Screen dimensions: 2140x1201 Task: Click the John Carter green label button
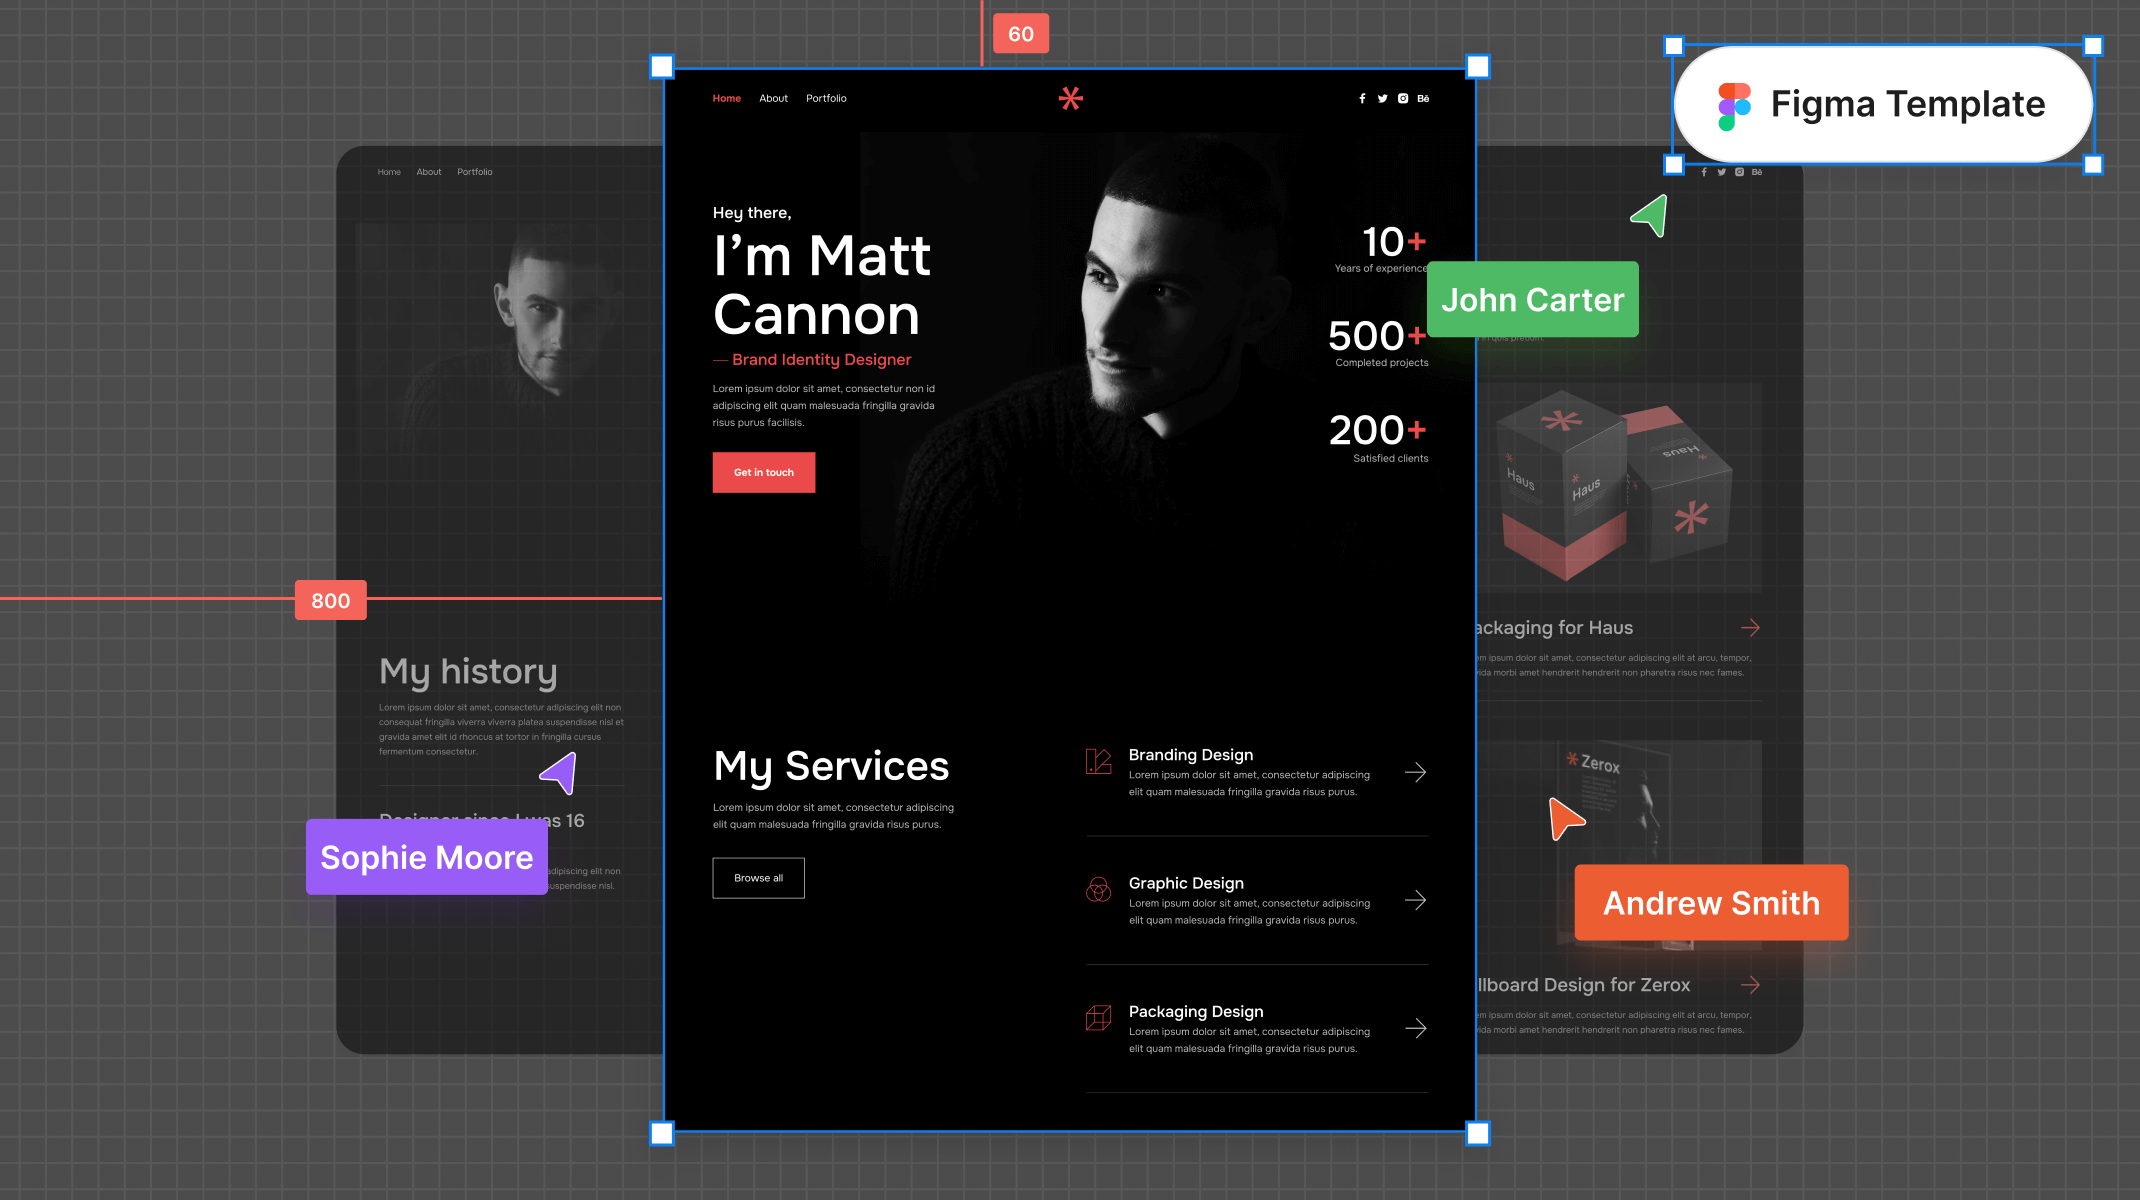(x=1533, y=298)
